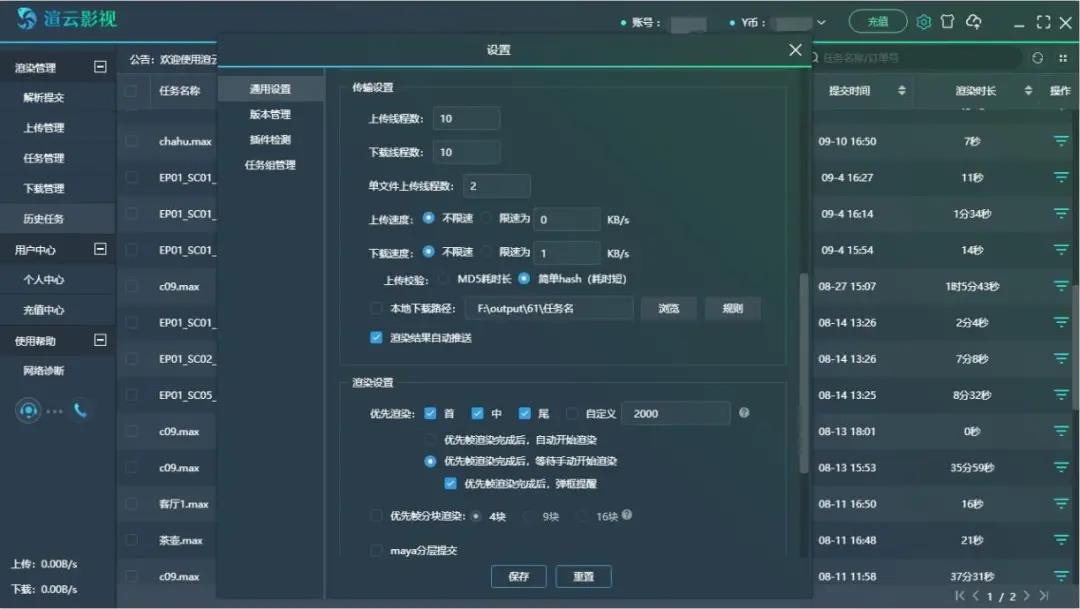
Task: Enable the 本地下载路径 checkbox
Action: (x=376, y=309)
